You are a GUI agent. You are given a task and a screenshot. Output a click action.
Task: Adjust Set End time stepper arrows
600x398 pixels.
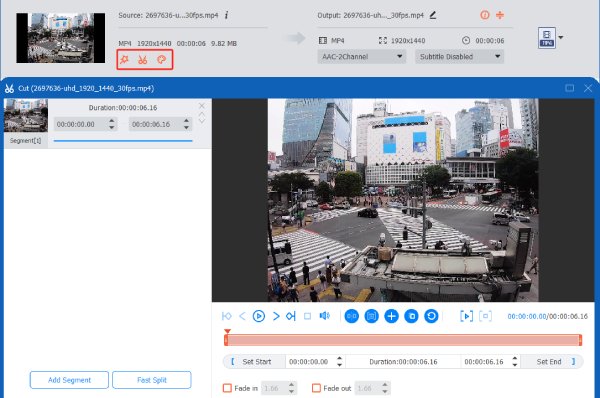515,362
